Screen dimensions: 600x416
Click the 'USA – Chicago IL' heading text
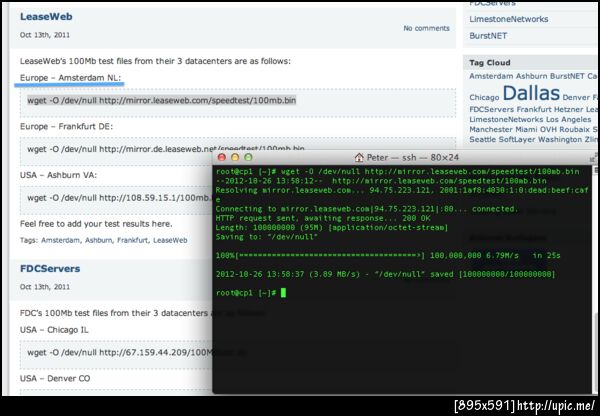click(x=54, y=330)
